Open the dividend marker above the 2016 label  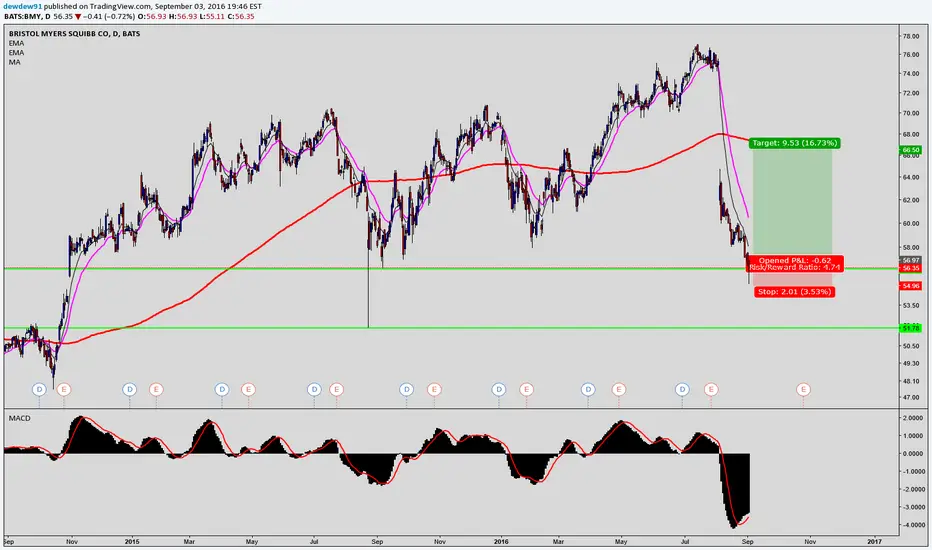[499, 389]
